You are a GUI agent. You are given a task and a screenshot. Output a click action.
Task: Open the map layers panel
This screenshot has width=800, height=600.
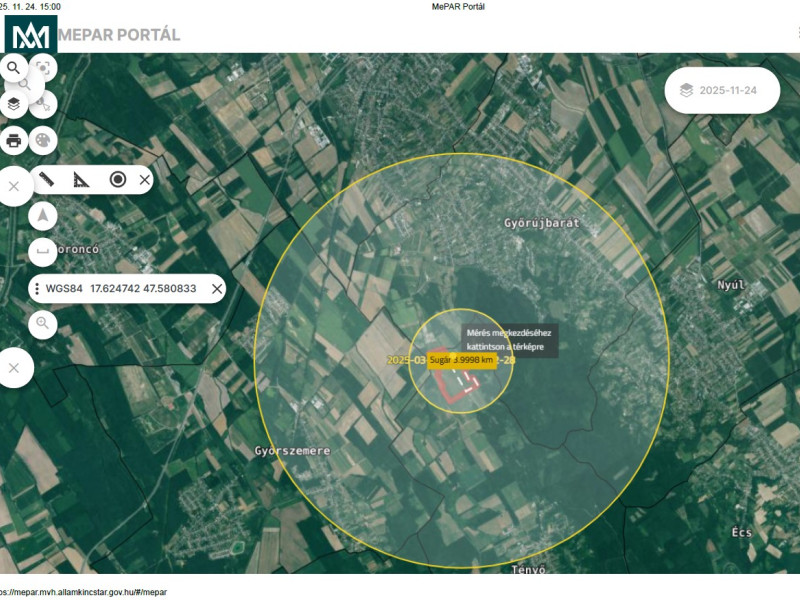[14, 103]
